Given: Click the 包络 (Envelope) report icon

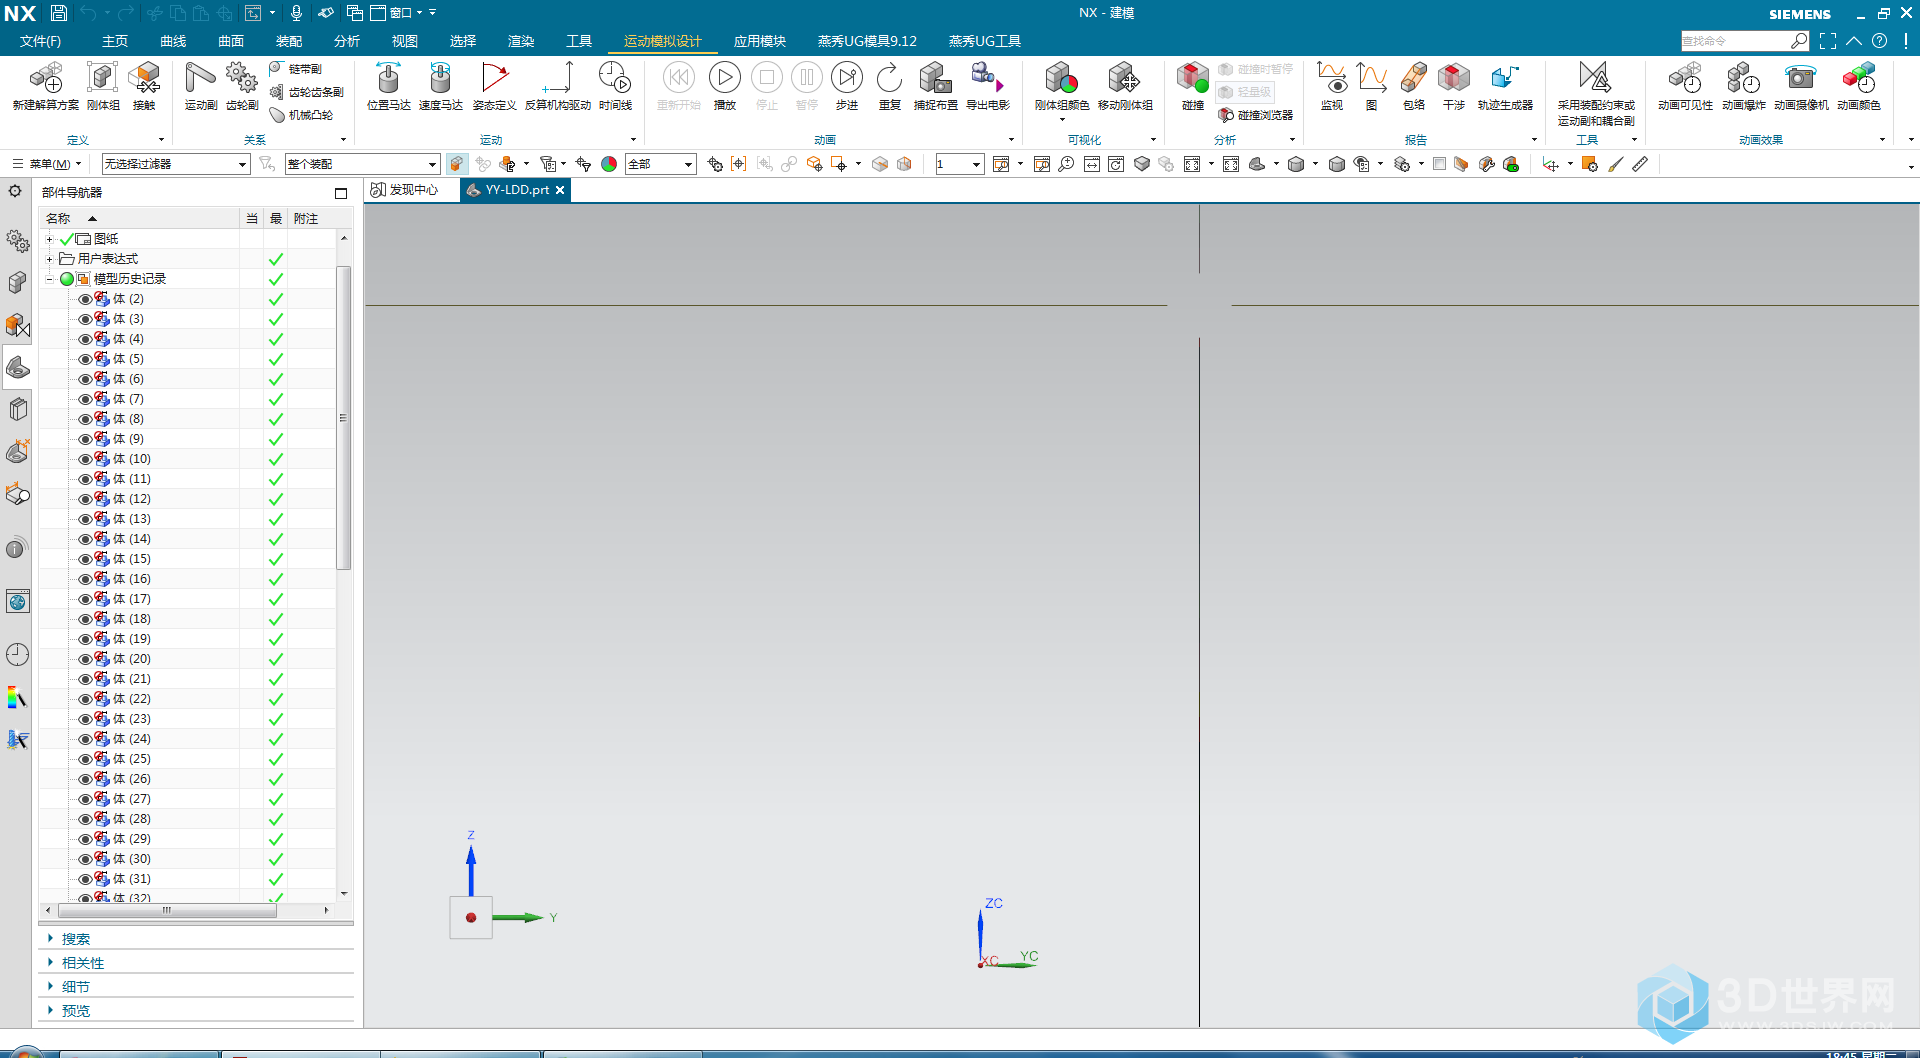Looking at the screenshot, I should pos(1414,85).
